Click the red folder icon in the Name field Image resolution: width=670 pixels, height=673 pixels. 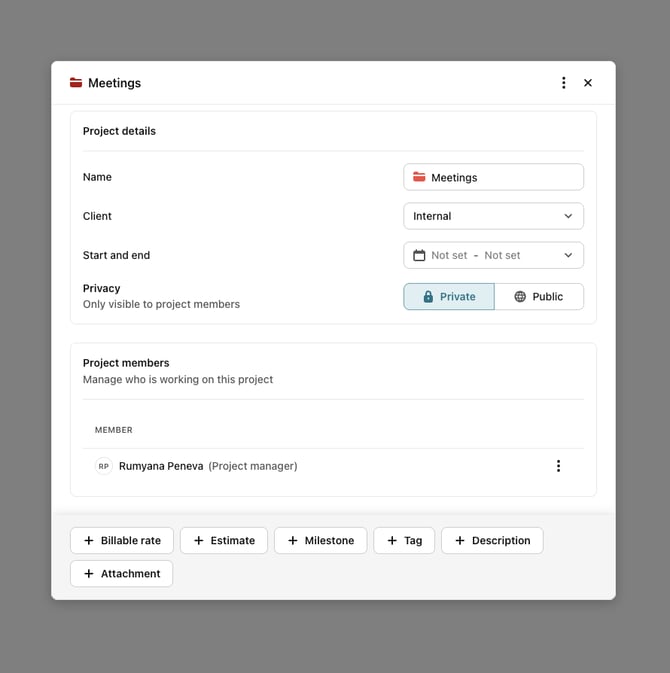pyautogui.click(x=419, y=177)
